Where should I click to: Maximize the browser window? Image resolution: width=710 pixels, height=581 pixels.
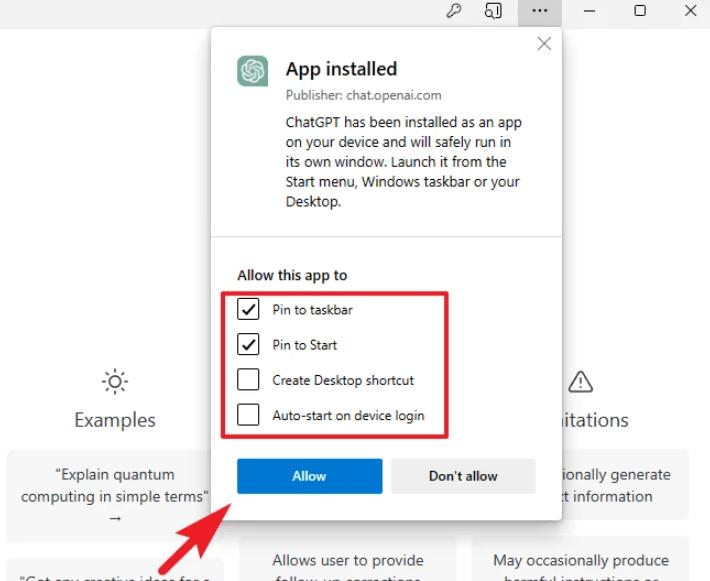pos(640,10)
